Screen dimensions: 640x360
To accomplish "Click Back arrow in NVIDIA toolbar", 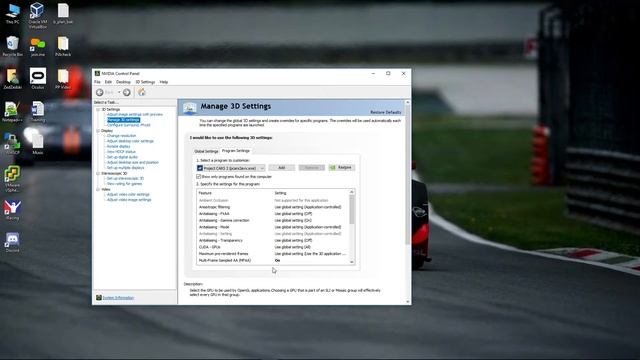I will click(x=99, y=92).
